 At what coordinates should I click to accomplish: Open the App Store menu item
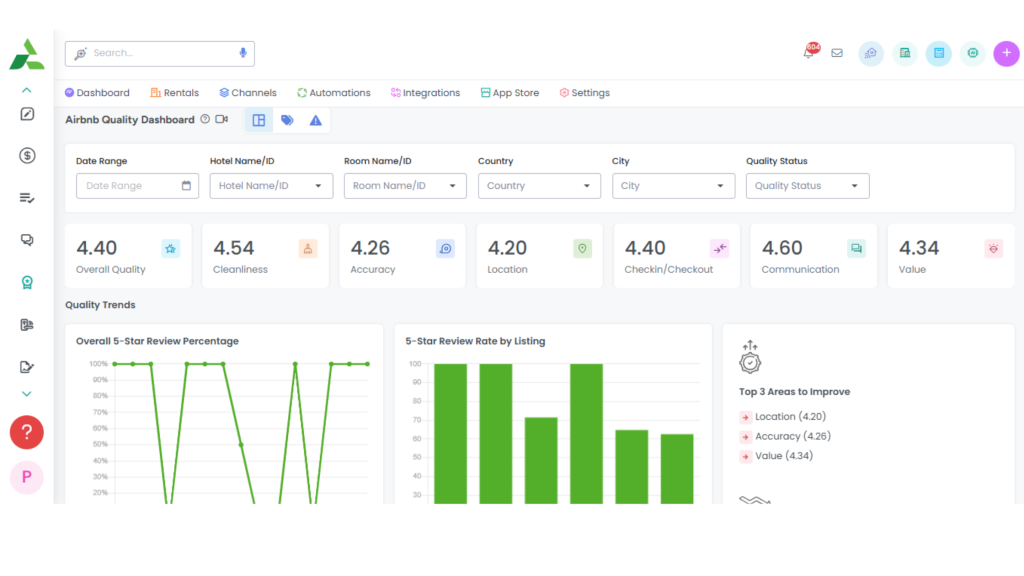tap(510, 93)
